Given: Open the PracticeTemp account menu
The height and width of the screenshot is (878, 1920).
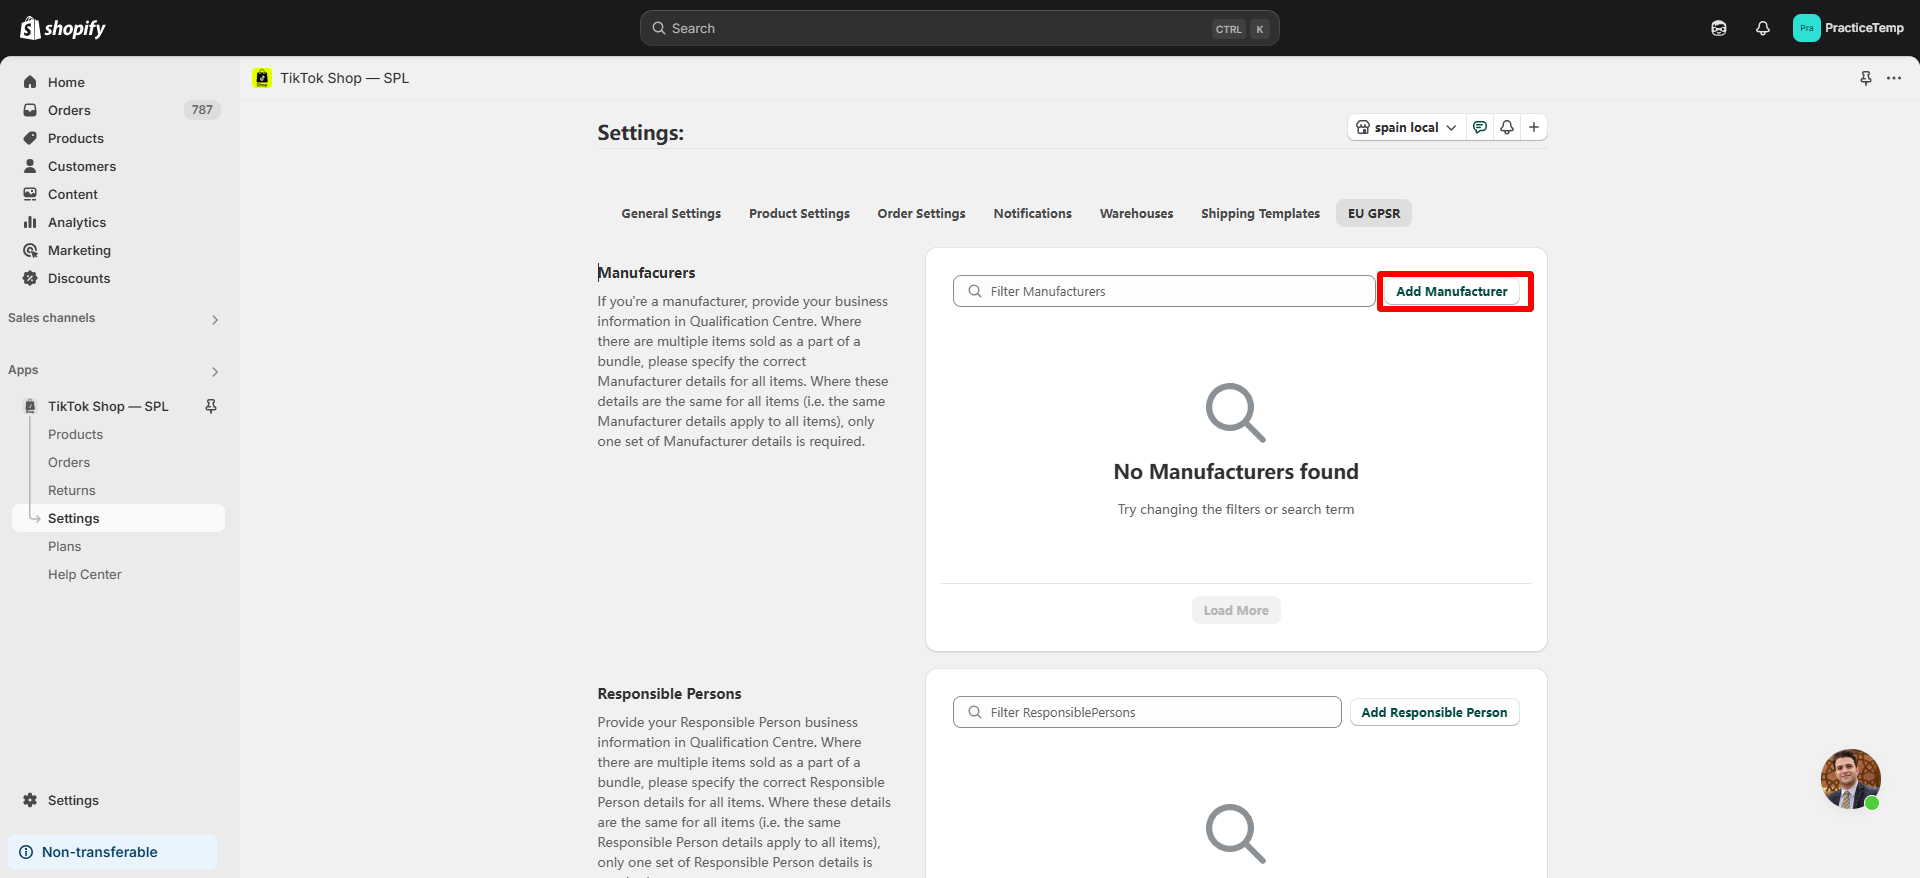Looking at the screenshot, I should point(1848,28).
